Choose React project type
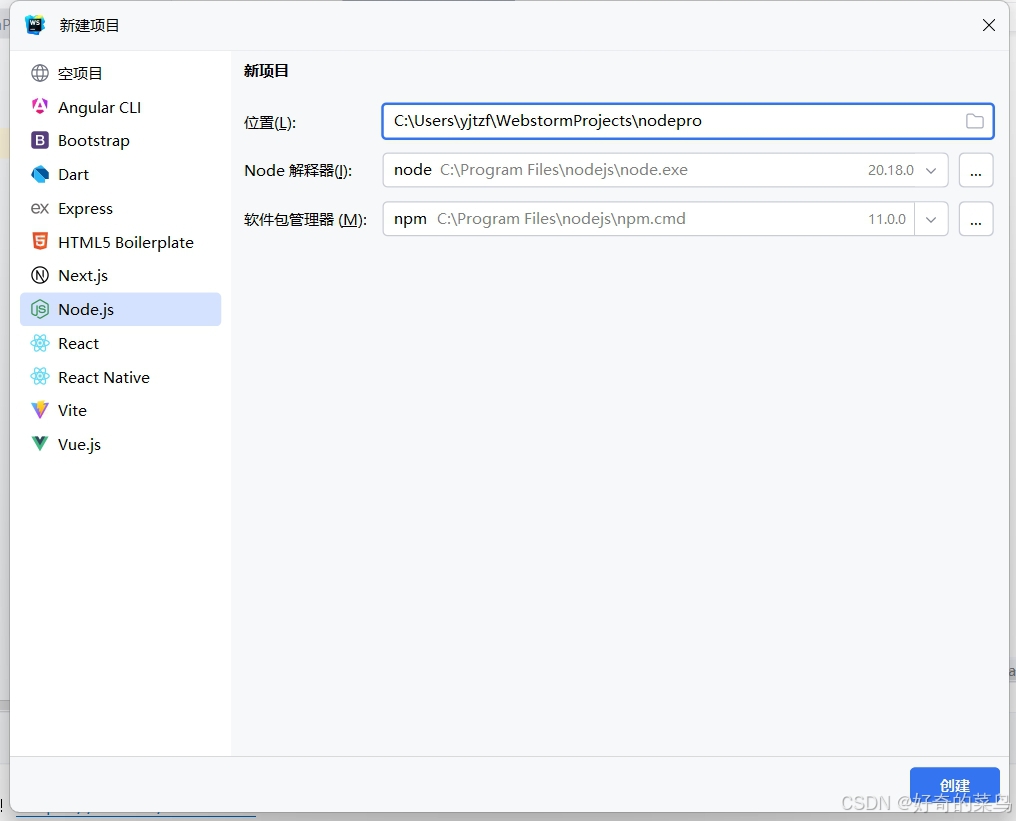 121,343
